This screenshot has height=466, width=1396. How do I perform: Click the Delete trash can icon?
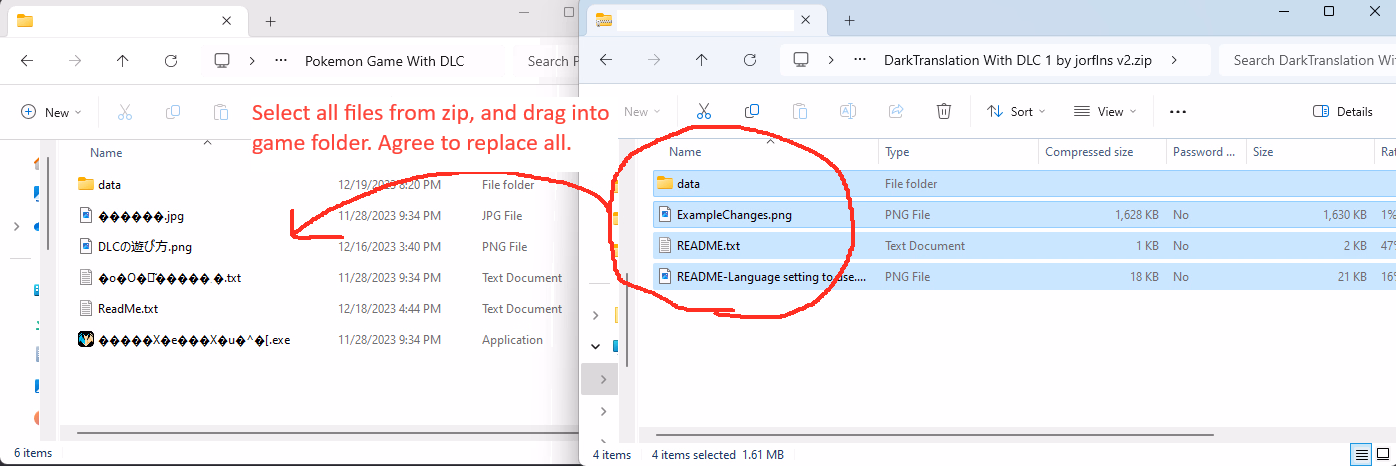pos(943,112)
